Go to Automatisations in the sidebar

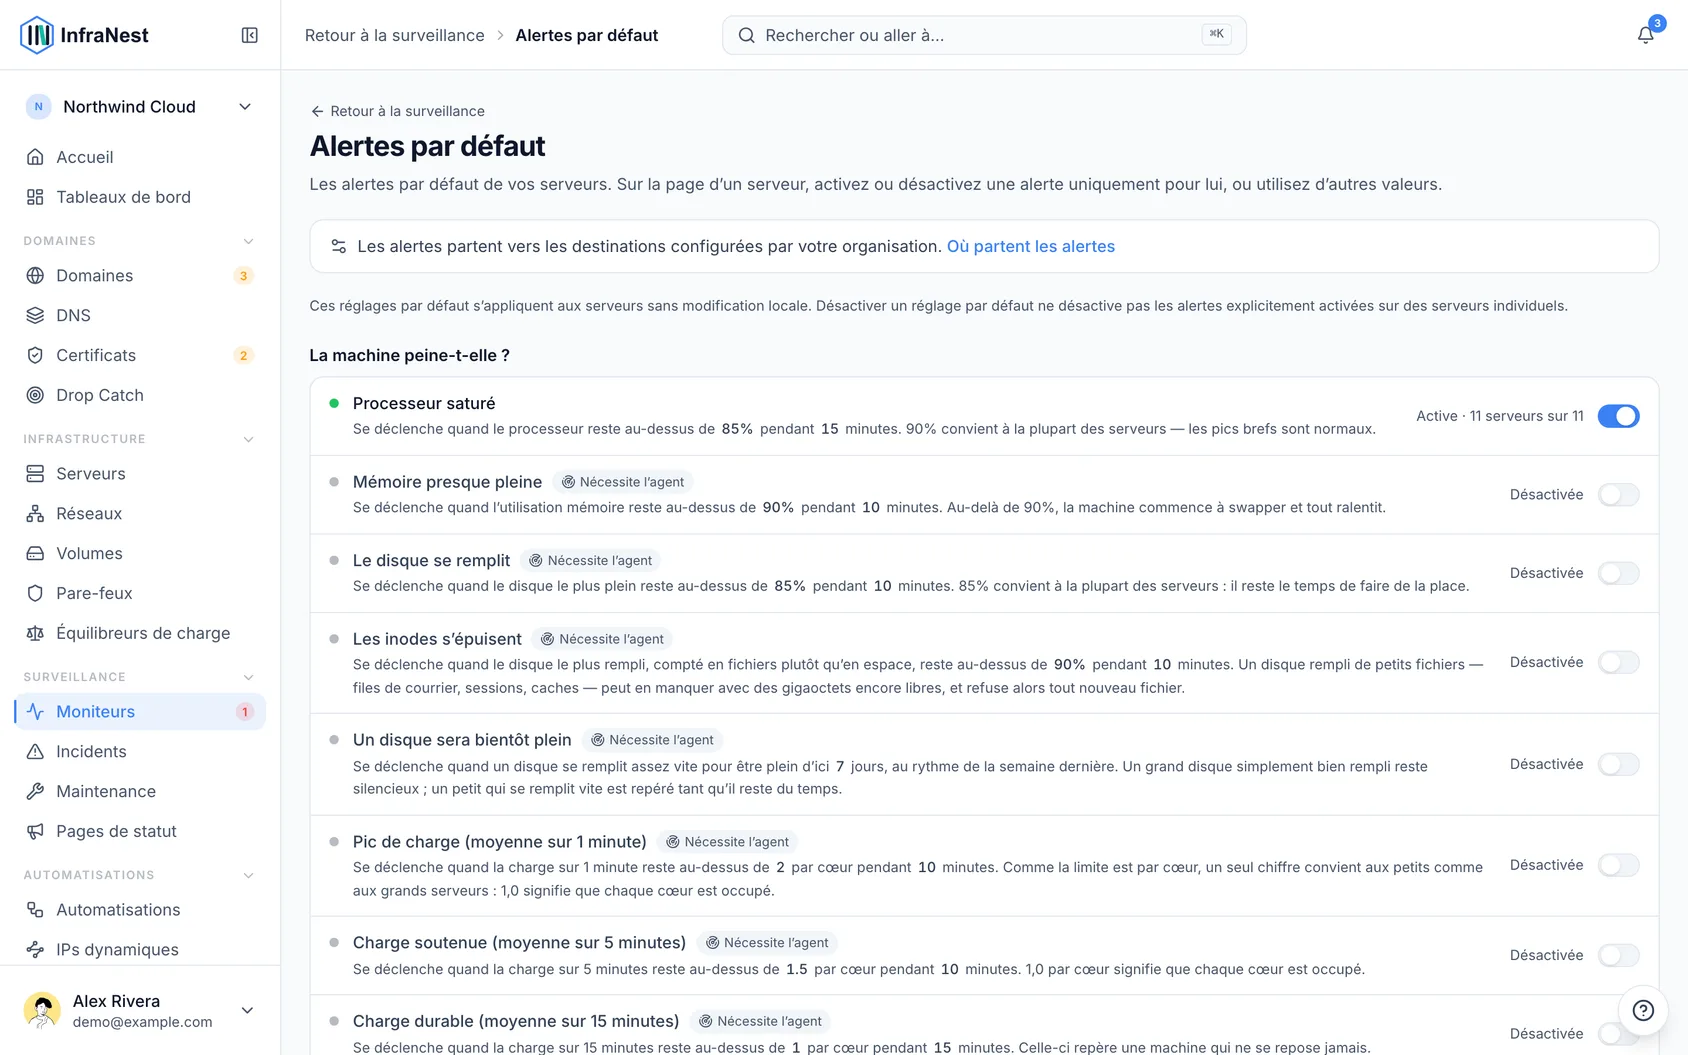140,909
